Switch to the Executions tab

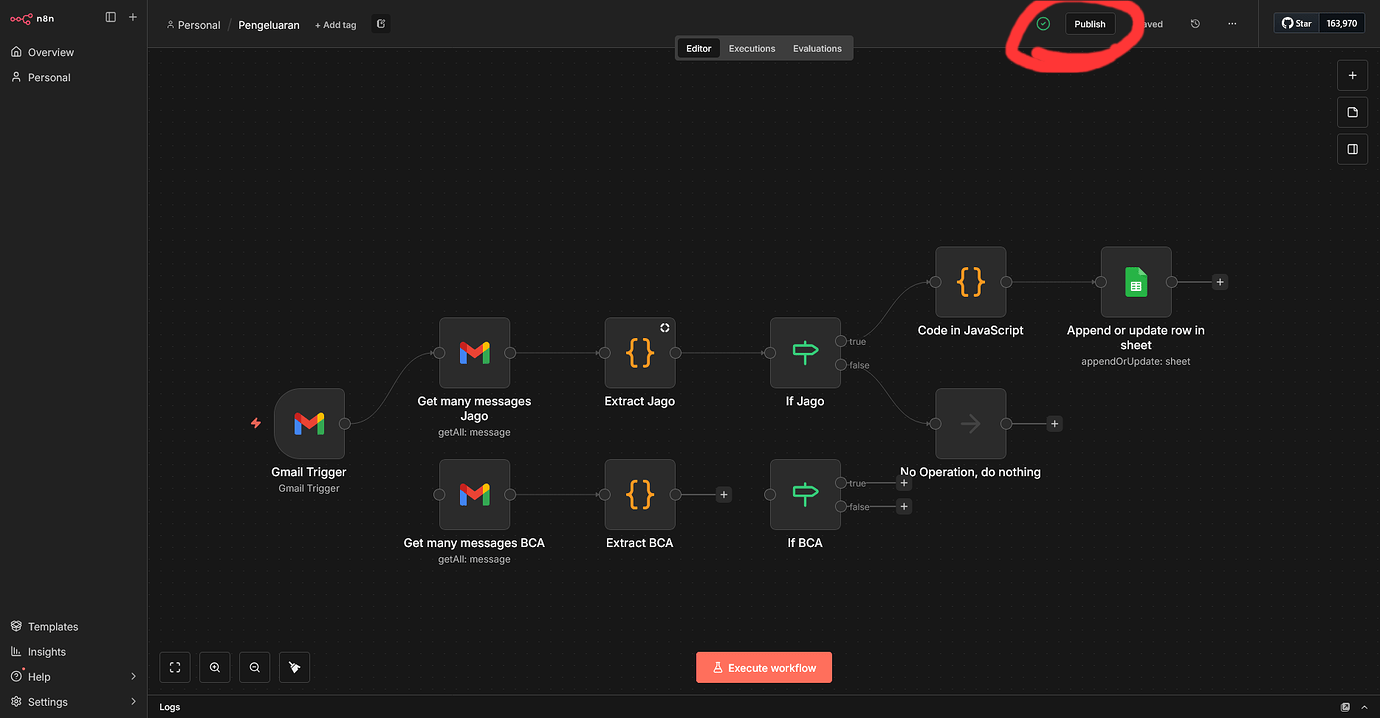[752, 48]
